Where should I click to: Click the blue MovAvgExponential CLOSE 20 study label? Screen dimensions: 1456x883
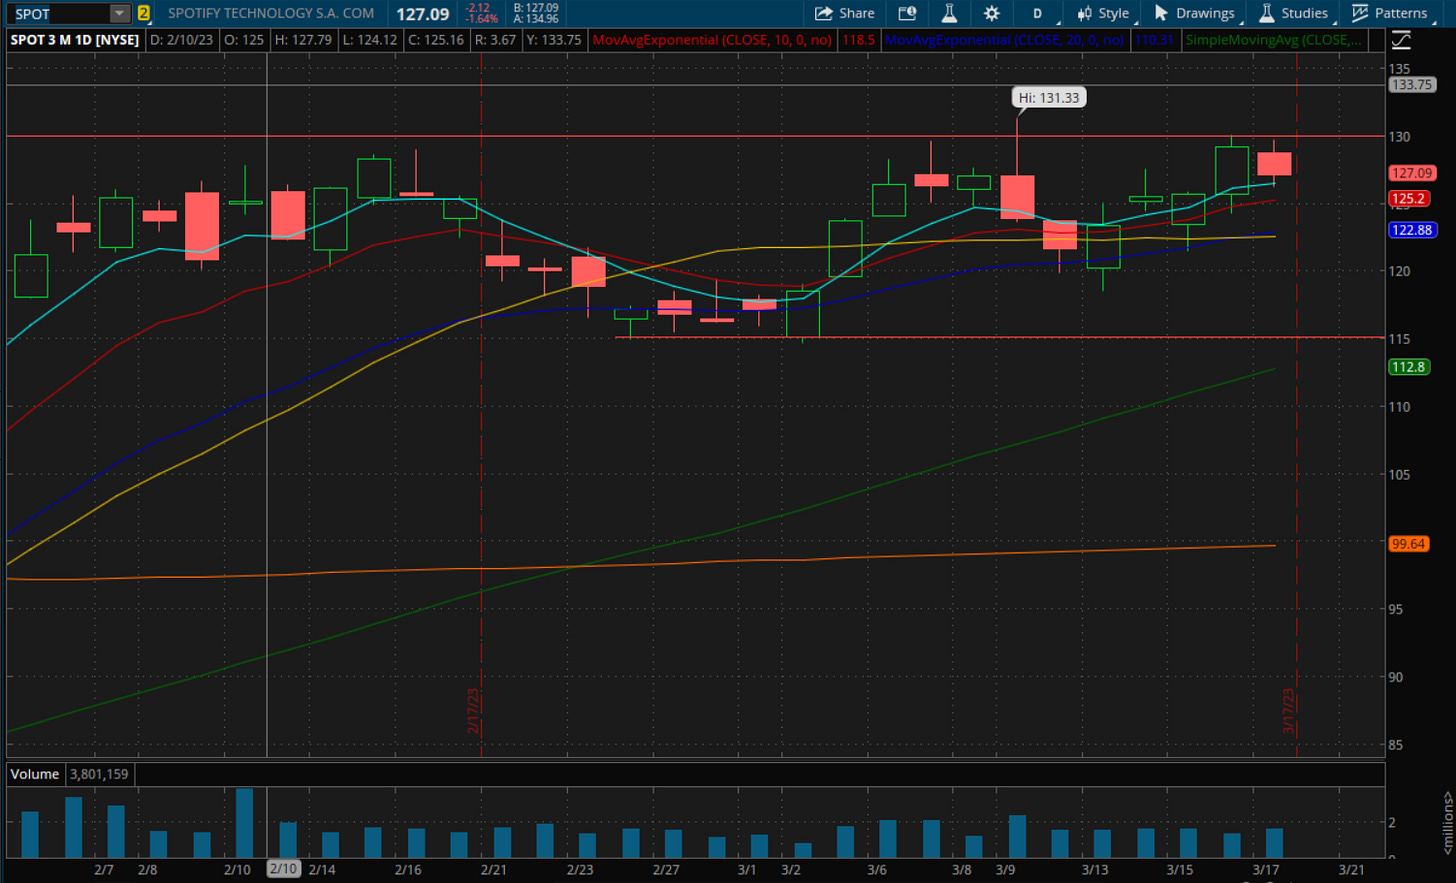coord(1004,40)
